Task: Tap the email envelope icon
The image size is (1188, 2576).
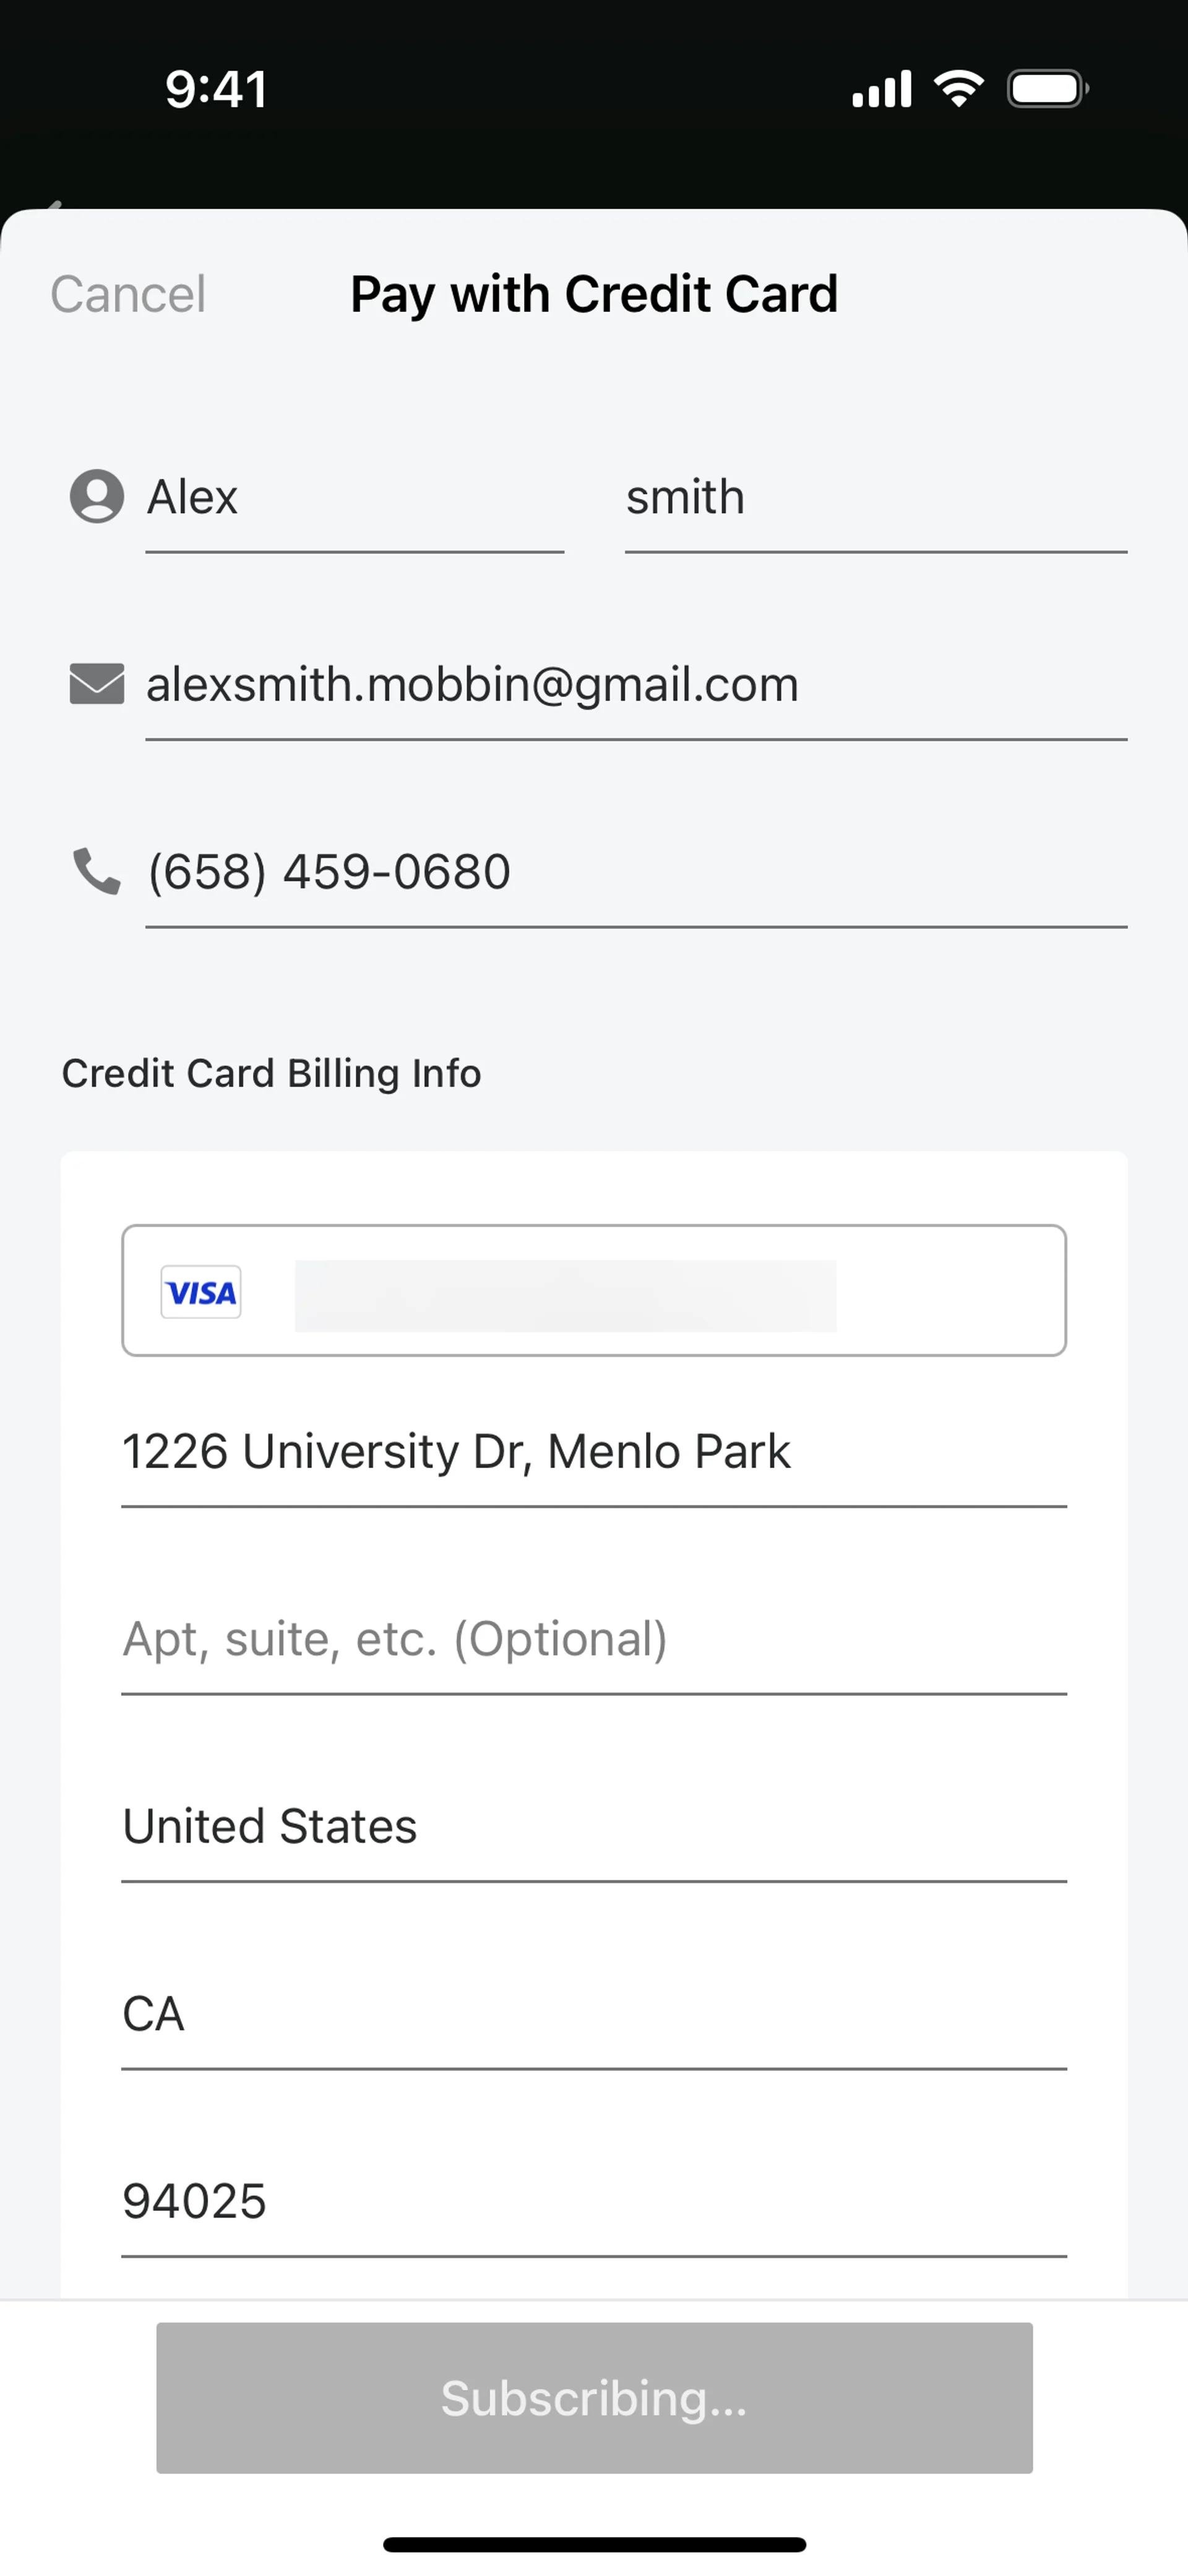Action: (x=96, y=684)
